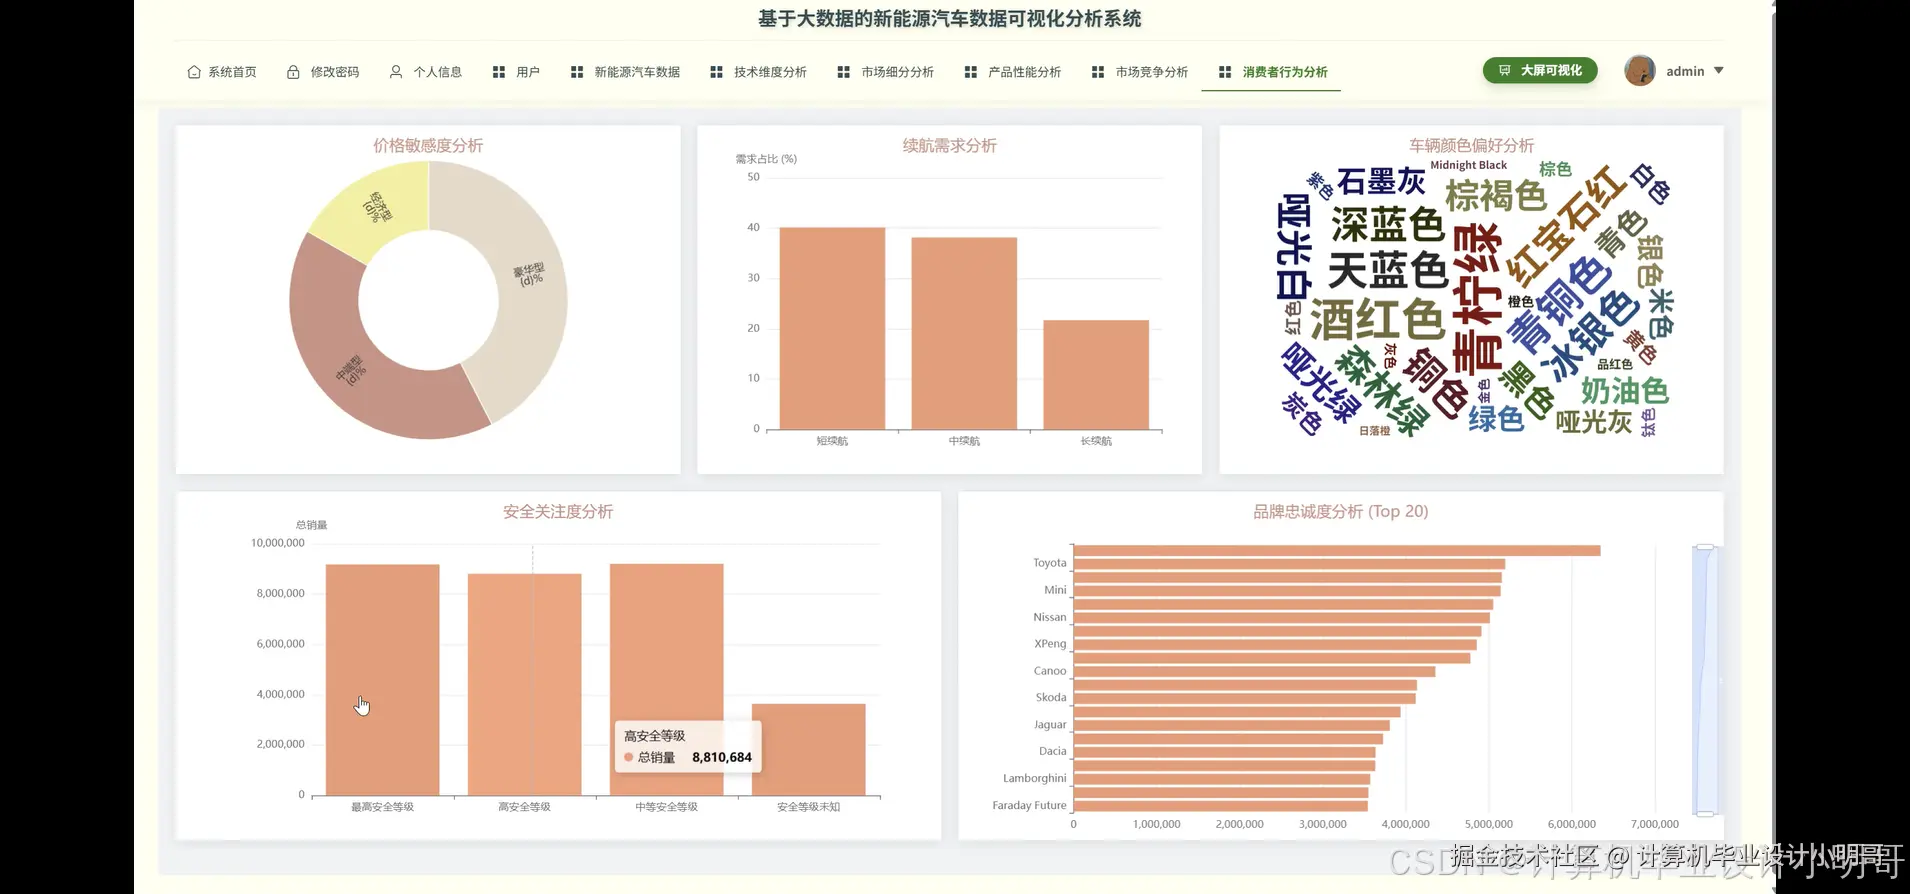Click the word 酒红色 in word cloud

(x=1377, y=320)
